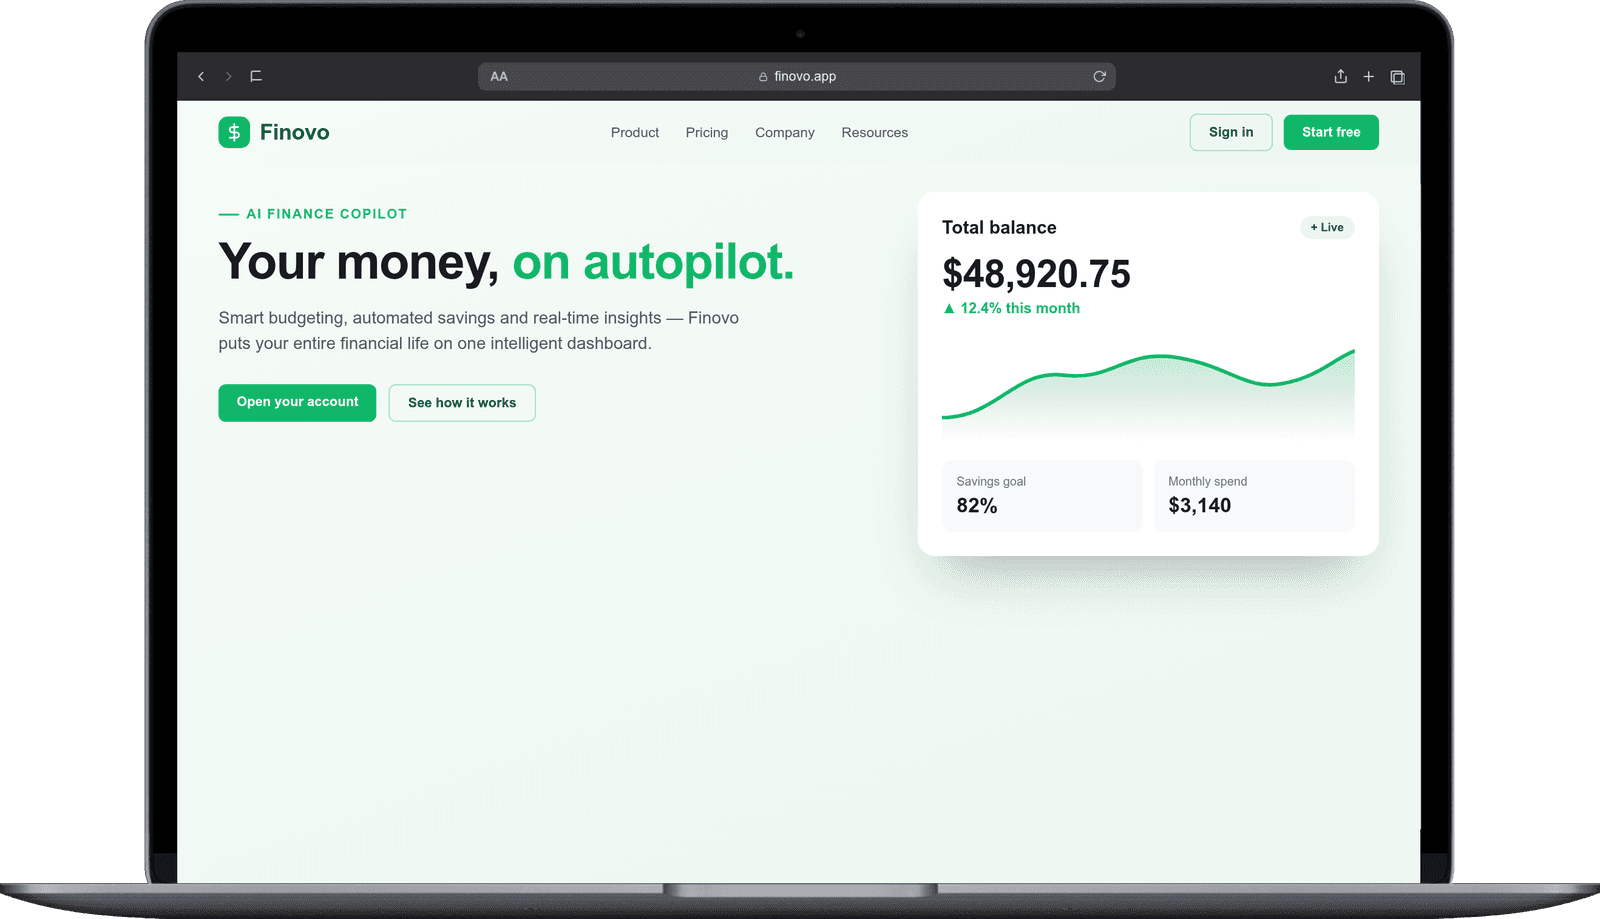
Task: Click the balance trend line chart
Action: tap(1148, 392)
